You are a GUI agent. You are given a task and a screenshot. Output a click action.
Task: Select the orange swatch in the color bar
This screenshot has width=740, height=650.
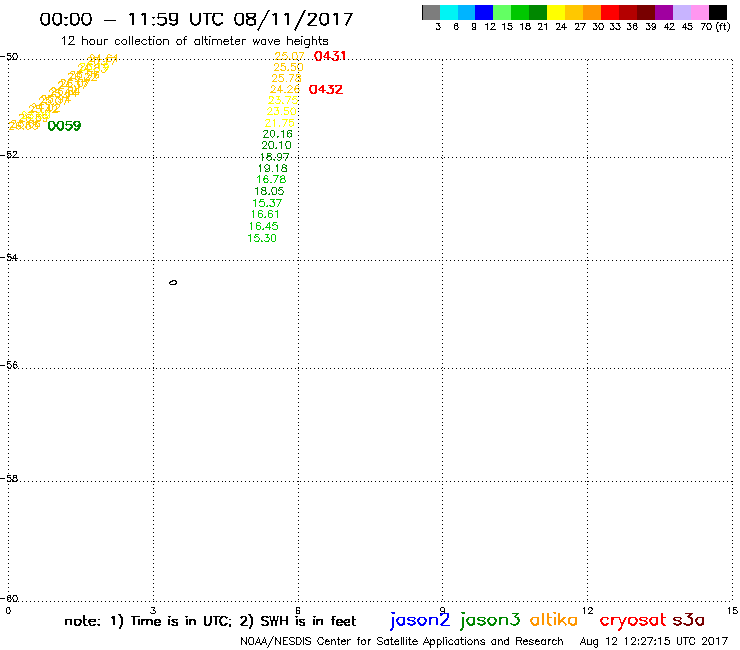click(x=592, y=12)
